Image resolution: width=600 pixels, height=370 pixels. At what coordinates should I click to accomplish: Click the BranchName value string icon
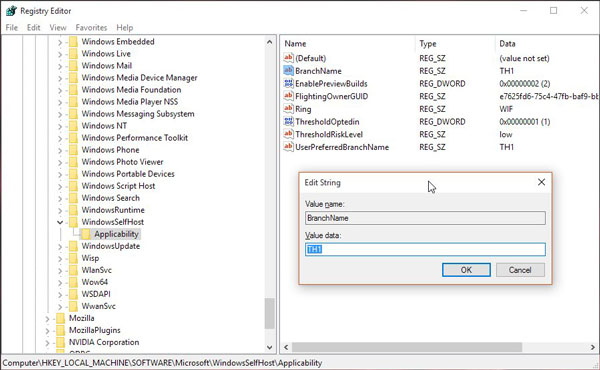point(288,70)
